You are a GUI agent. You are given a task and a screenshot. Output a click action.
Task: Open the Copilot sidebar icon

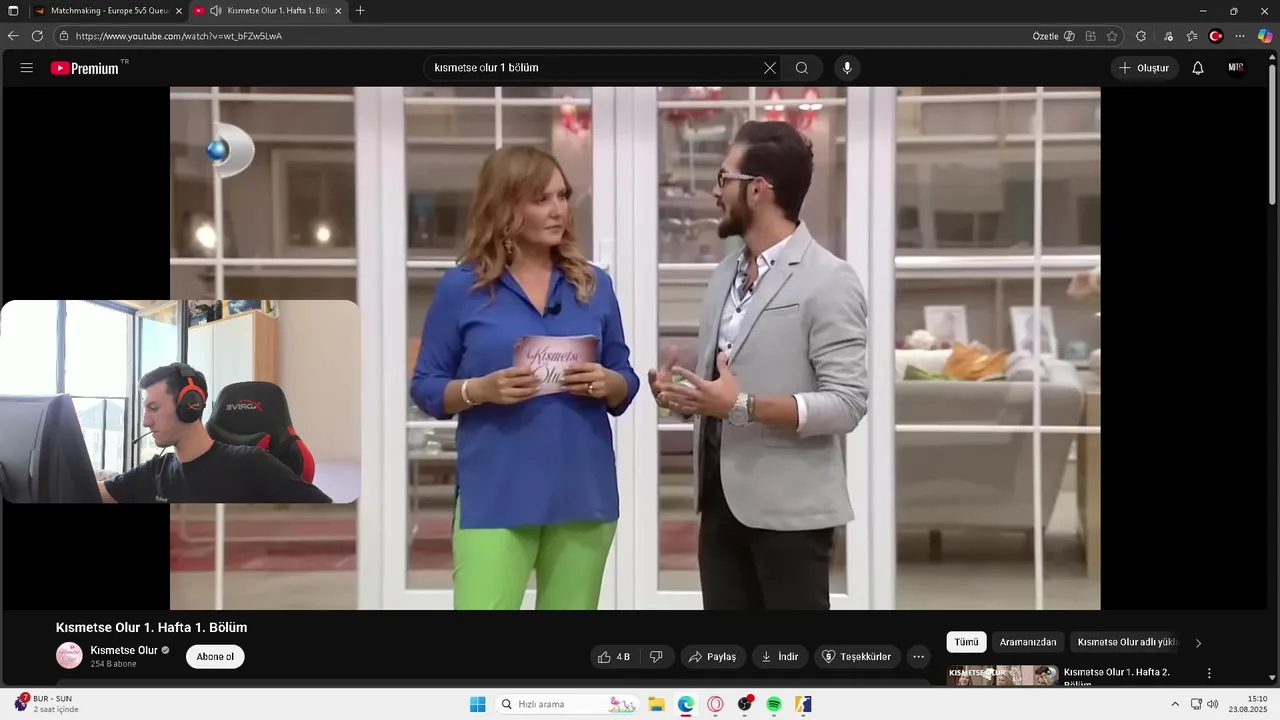point(1265,36)
